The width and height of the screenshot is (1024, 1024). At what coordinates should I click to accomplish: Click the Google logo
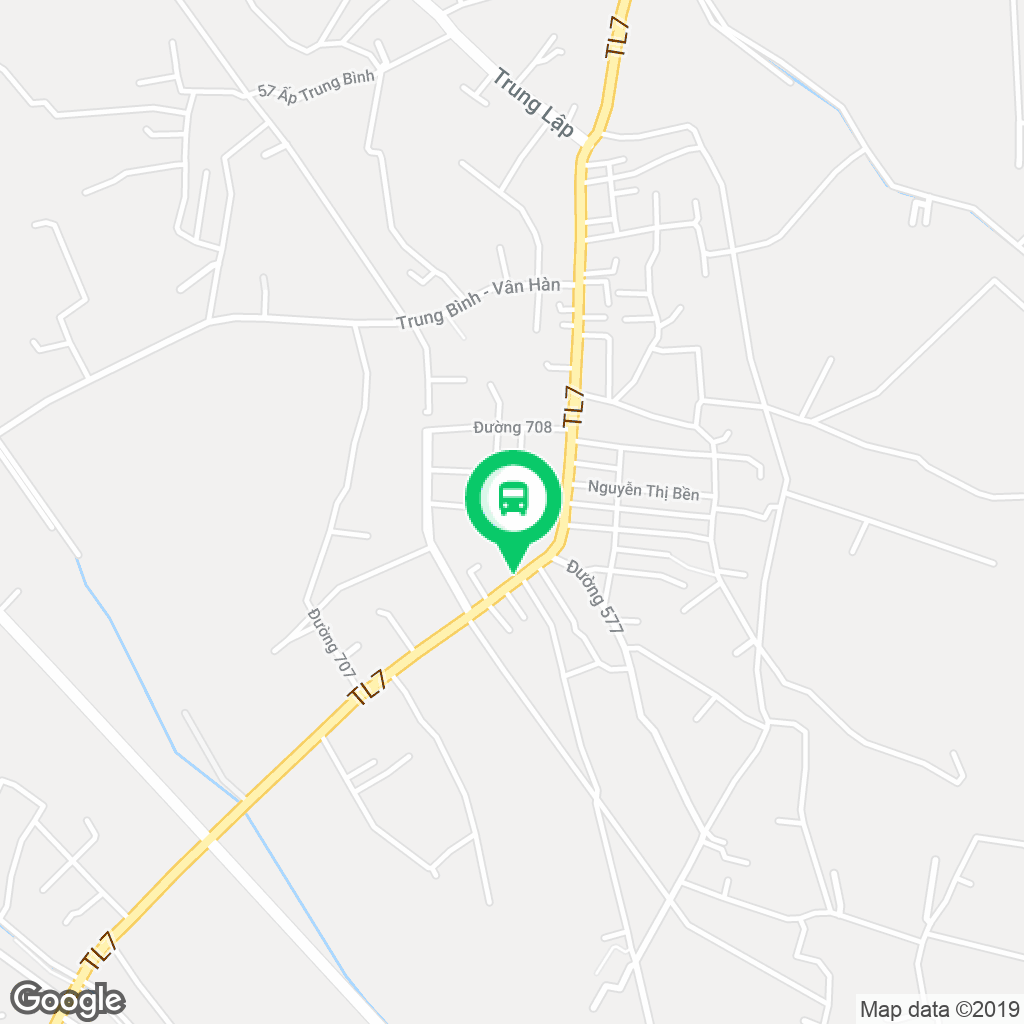(x=68, y=1000)
